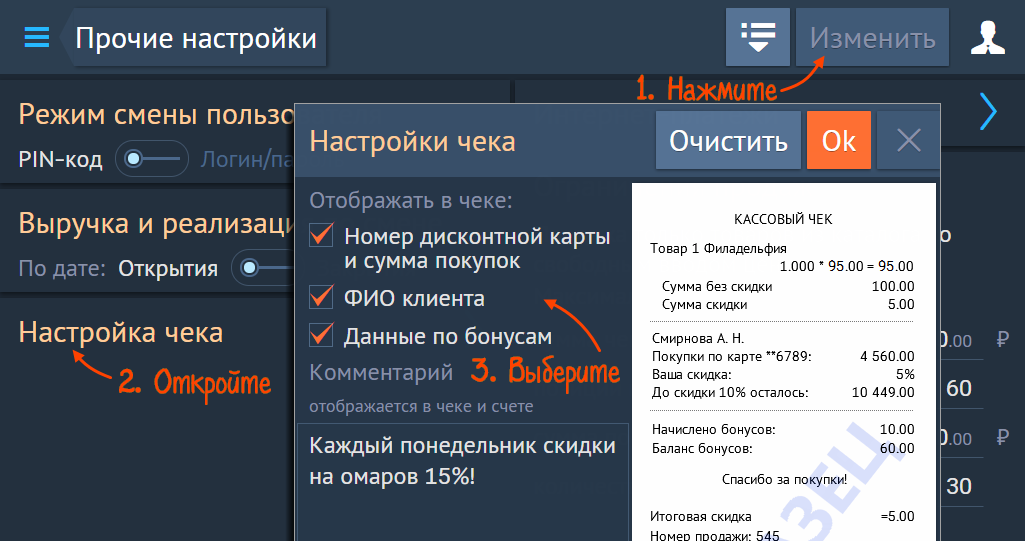The image size is (1025, 541).
Task: Click the КАССОВЫЙ ЧЕК receipt preview
Action: click(783, 360)
